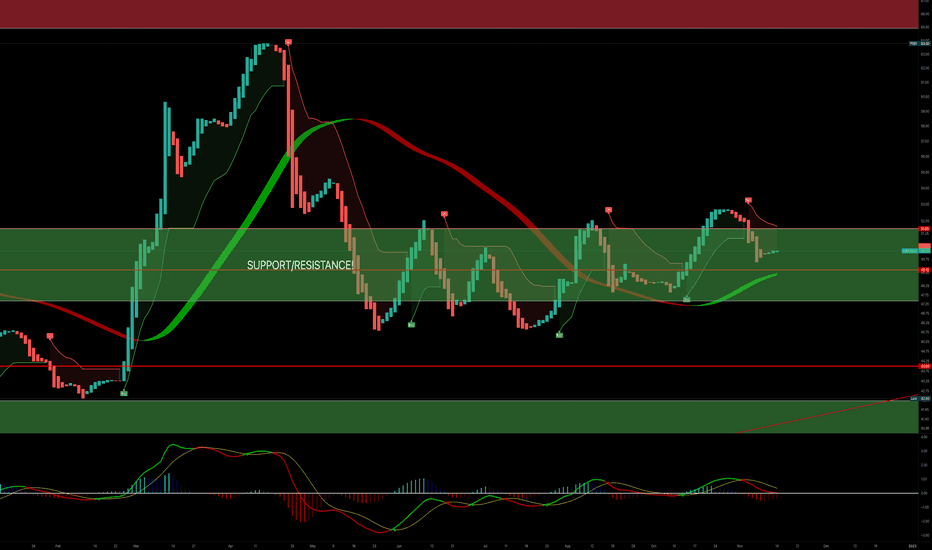Click the MACD zero line in the lower pane
The width and height of the screenshot is (932, 550).
tap(459, 493)
